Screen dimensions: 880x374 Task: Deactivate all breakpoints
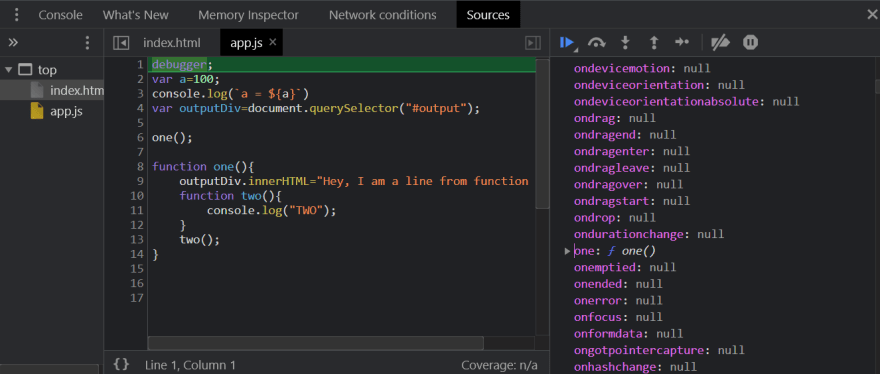pos(720,43)
